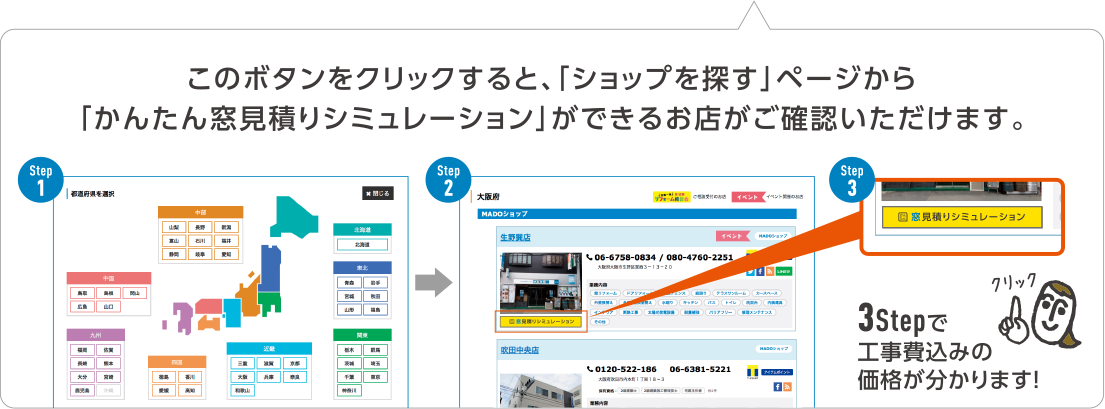Select 鹿児島 prefecture
The width and height of the screenshot is (1105, 409).
pyautogui.click(x=82, y=390)
